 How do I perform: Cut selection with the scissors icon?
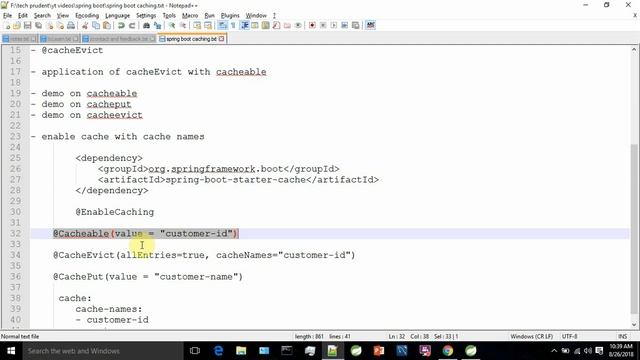[x=85, y=25]
